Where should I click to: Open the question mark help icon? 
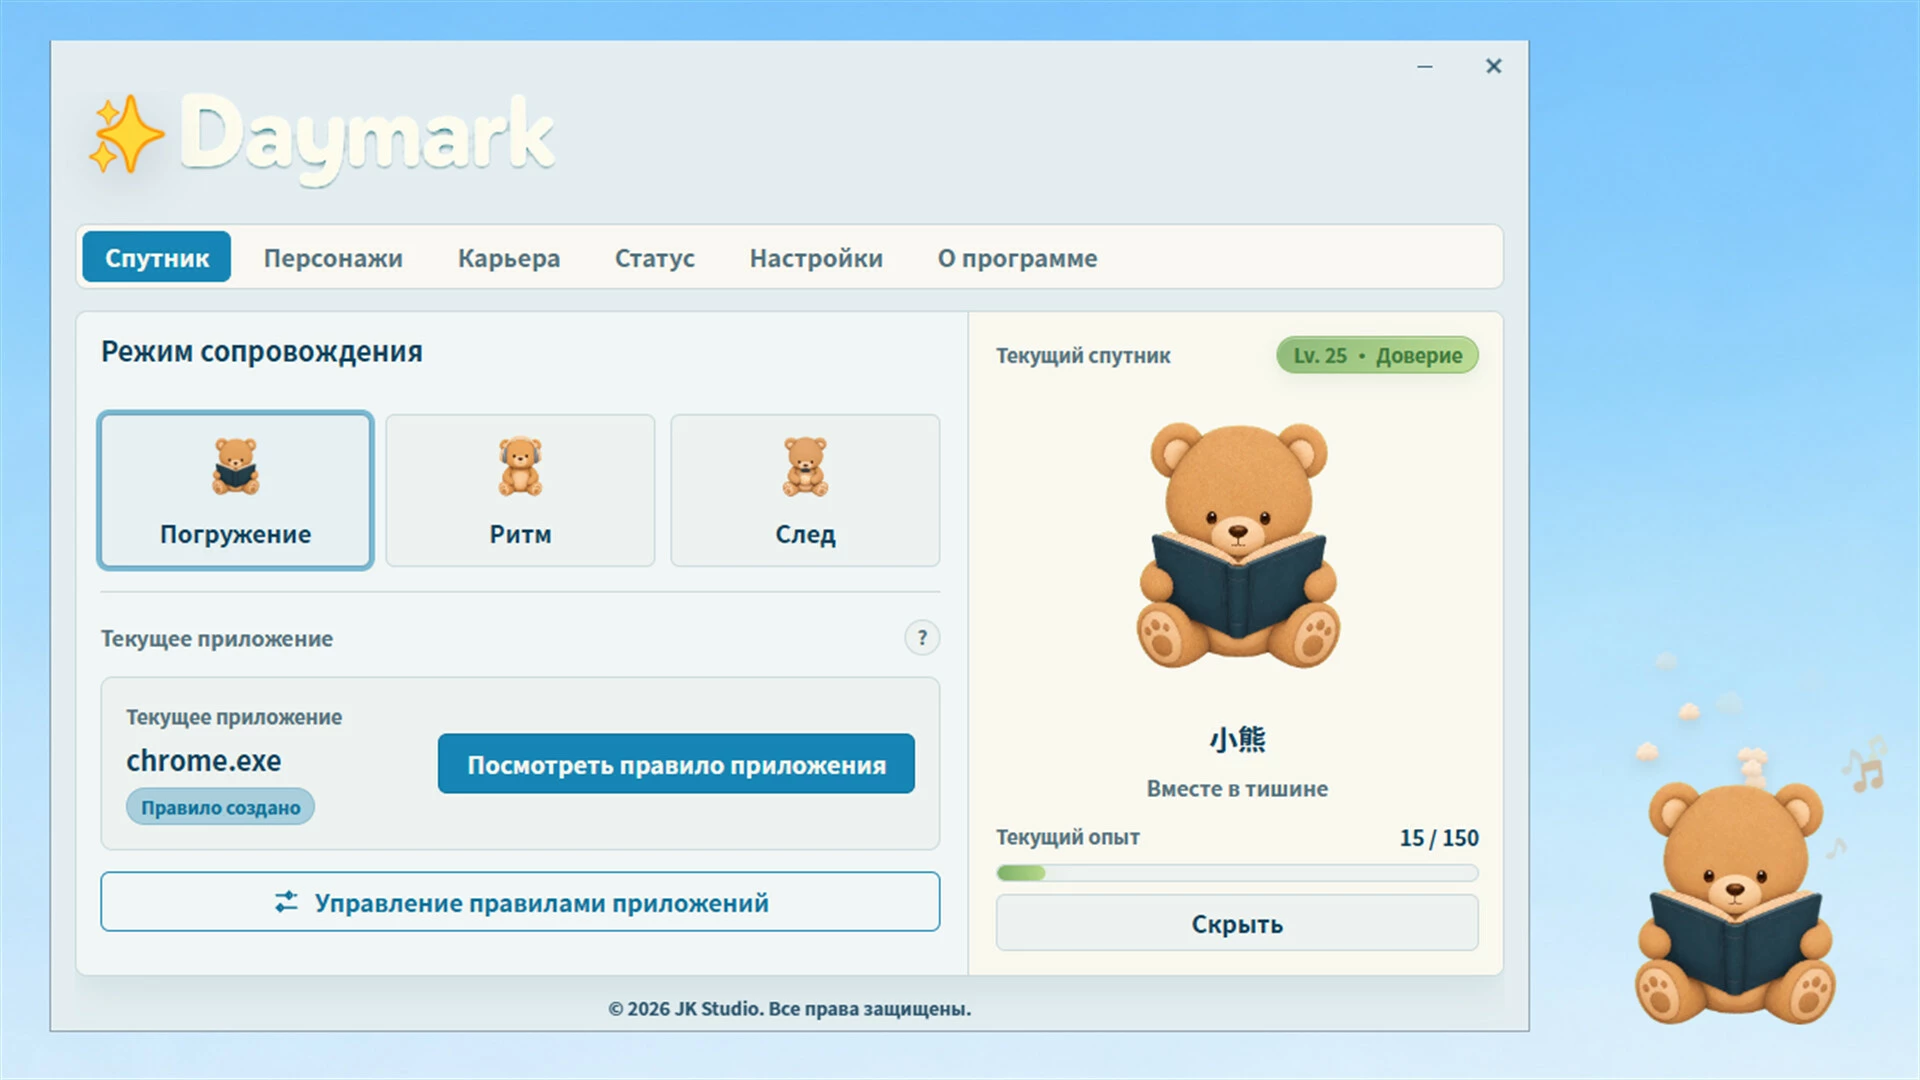[x=922, y=638]
